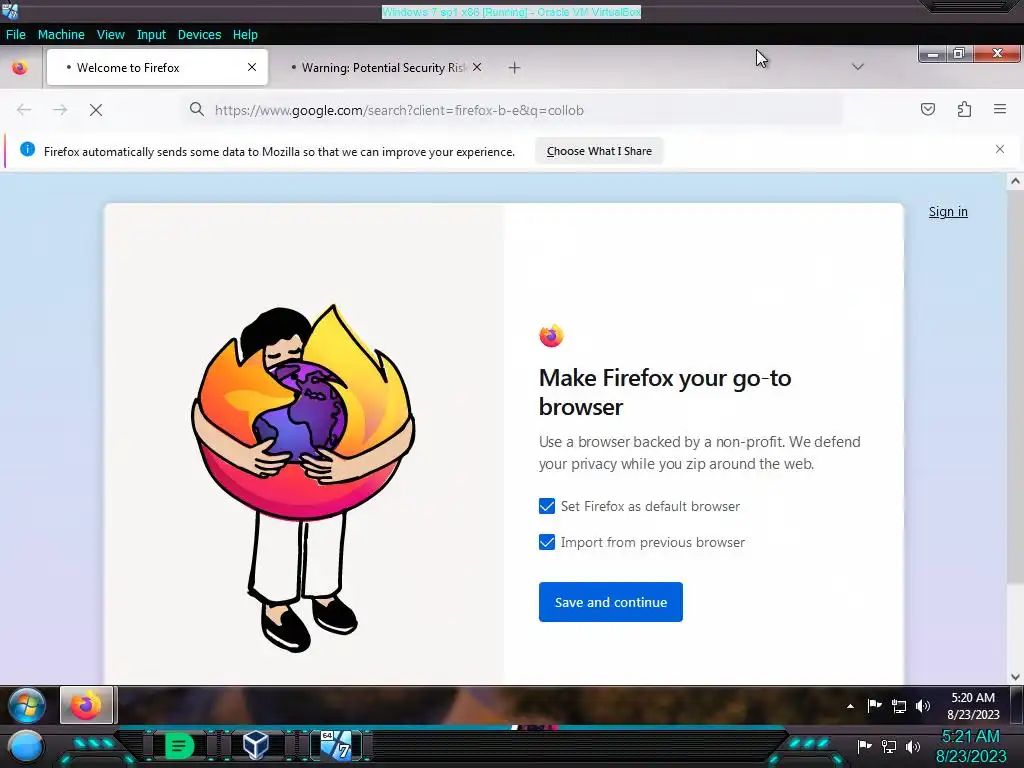Open guest network tray icon
Screen dimensions: 1024x768
tap(899, 706)
